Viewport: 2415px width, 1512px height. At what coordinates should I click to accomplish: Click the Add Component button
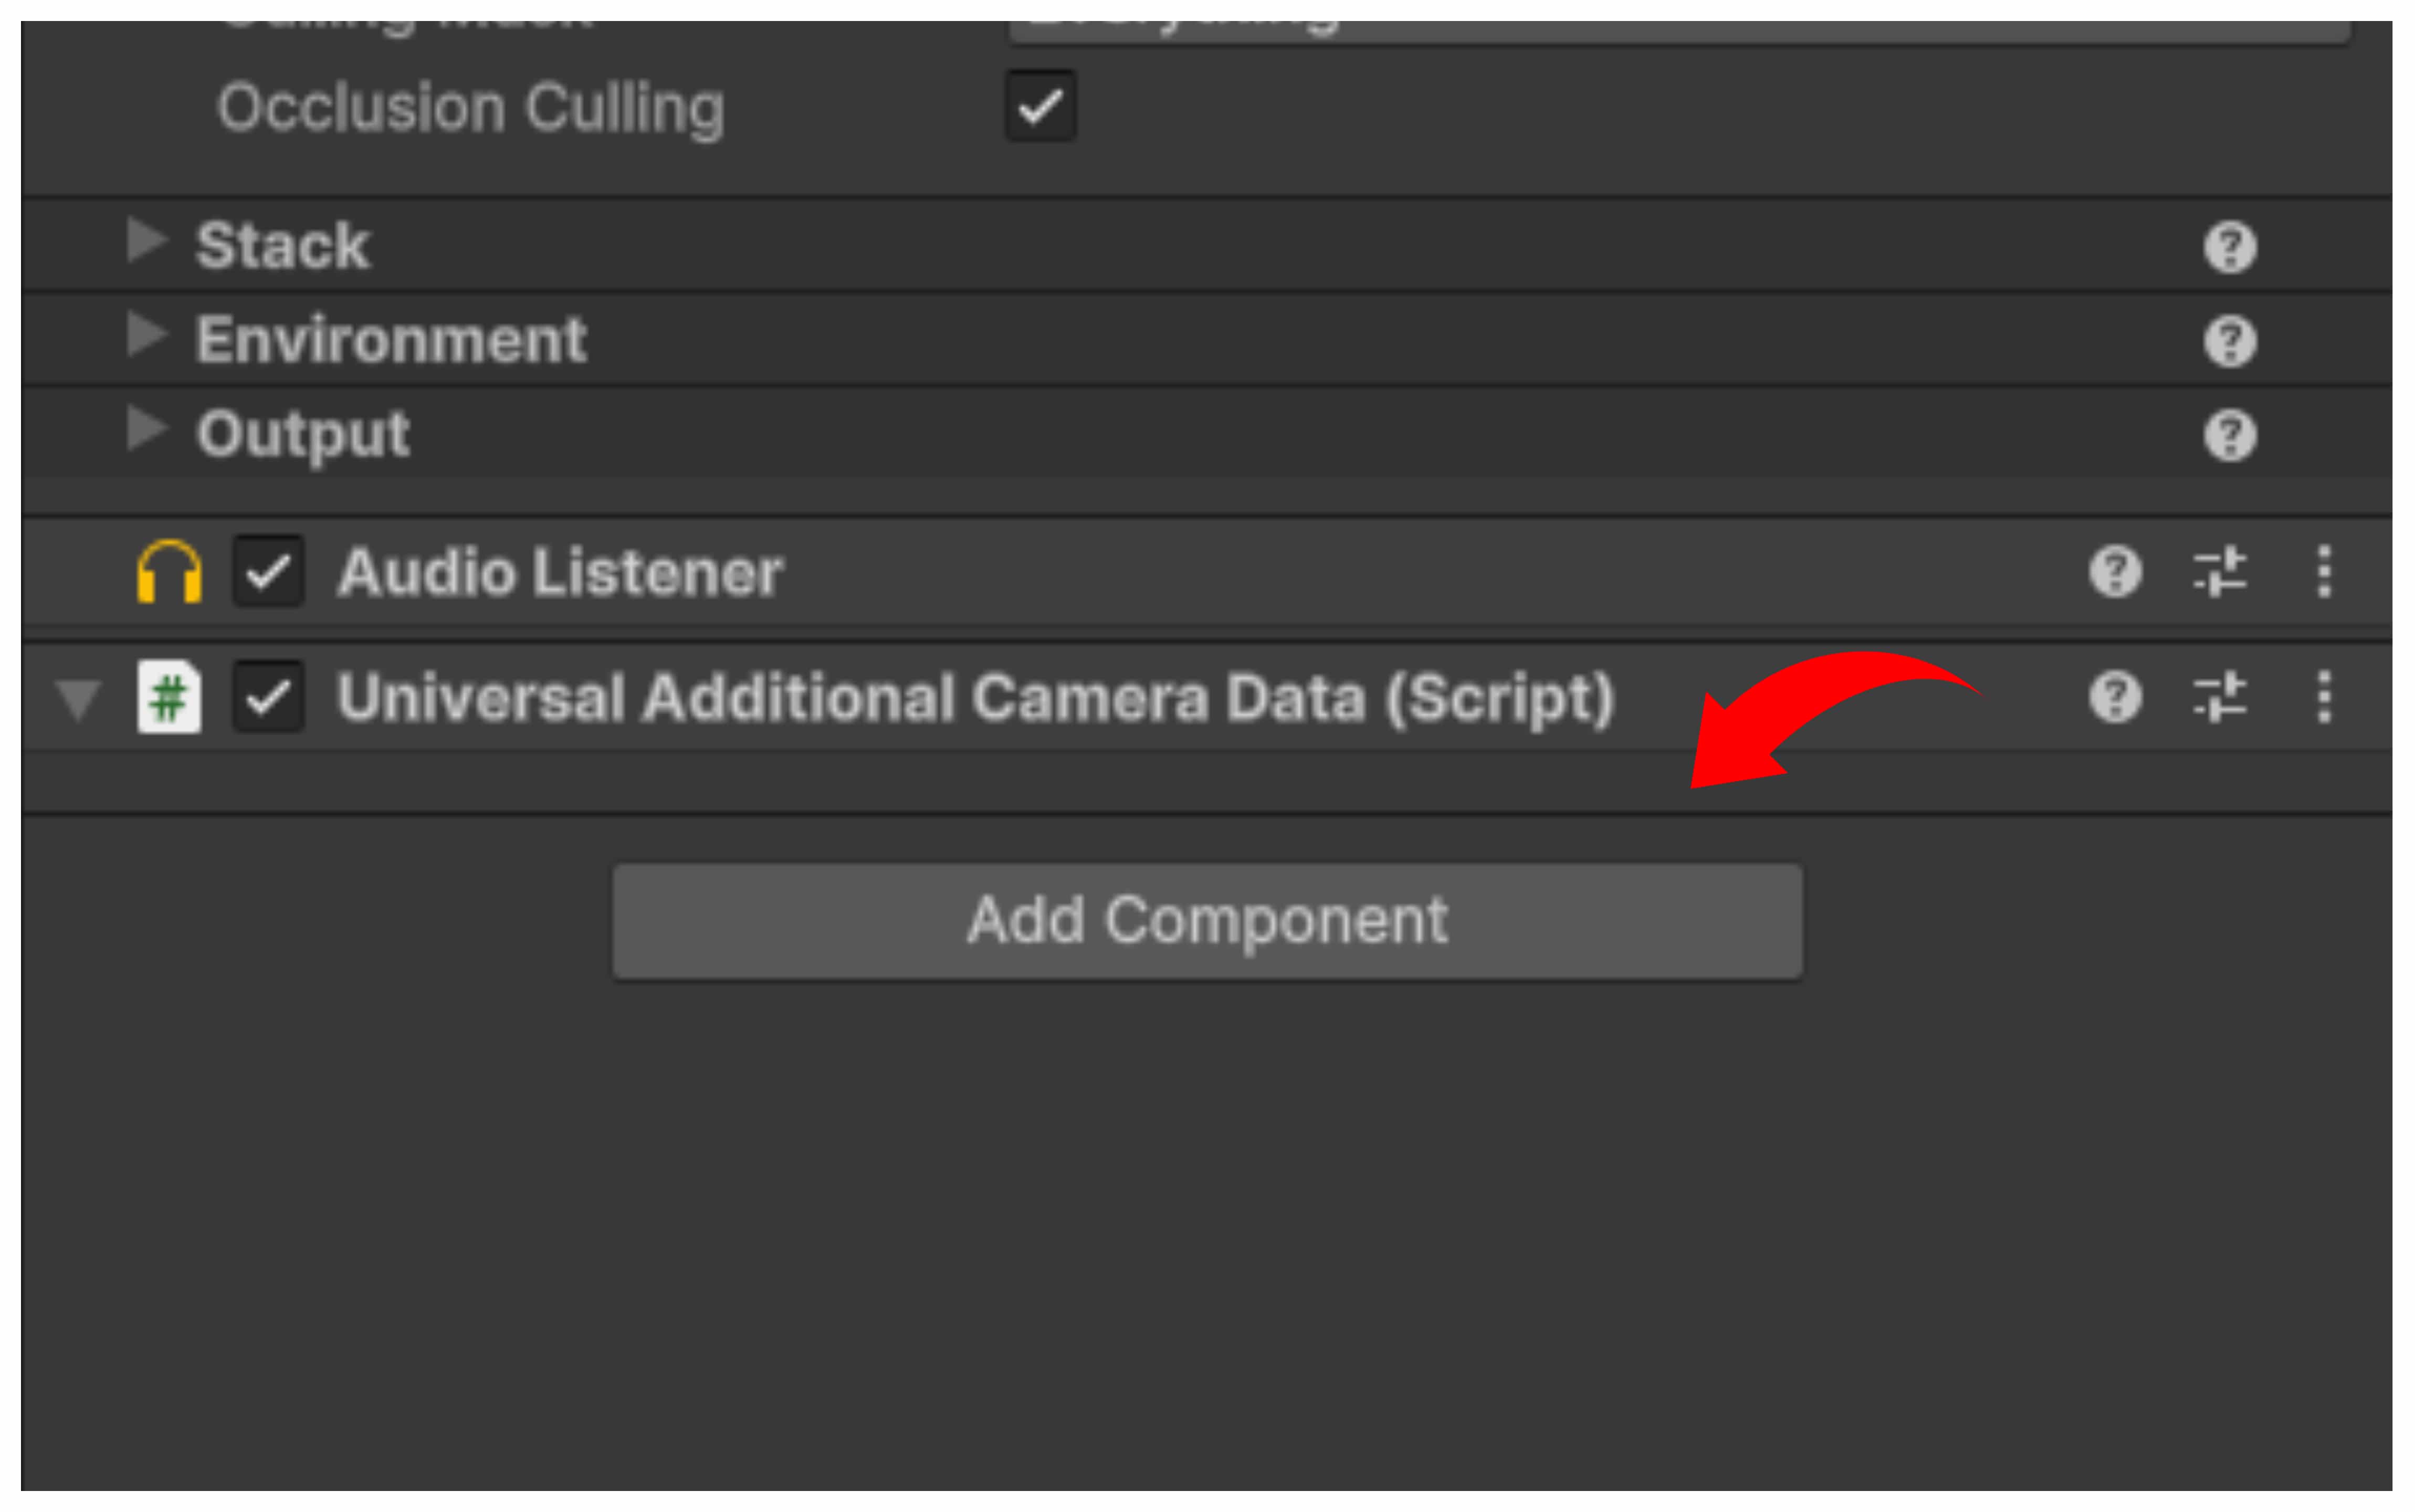1207,921
